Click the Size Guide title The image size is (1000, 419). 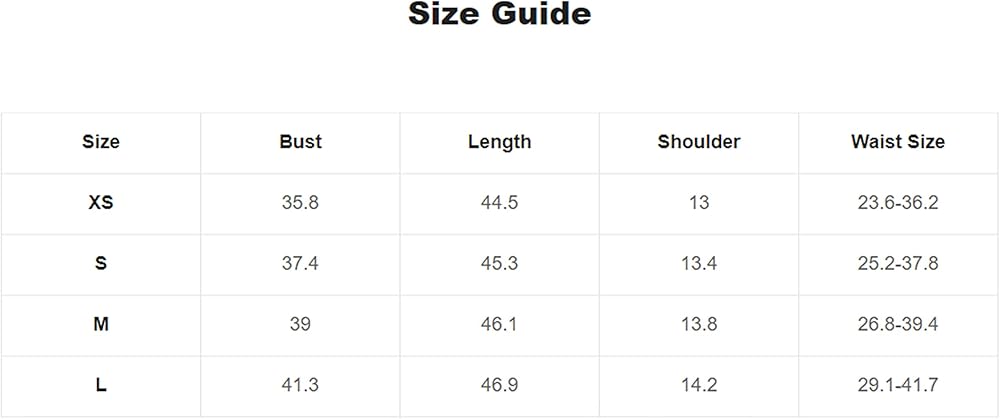(x=499, y=15)
